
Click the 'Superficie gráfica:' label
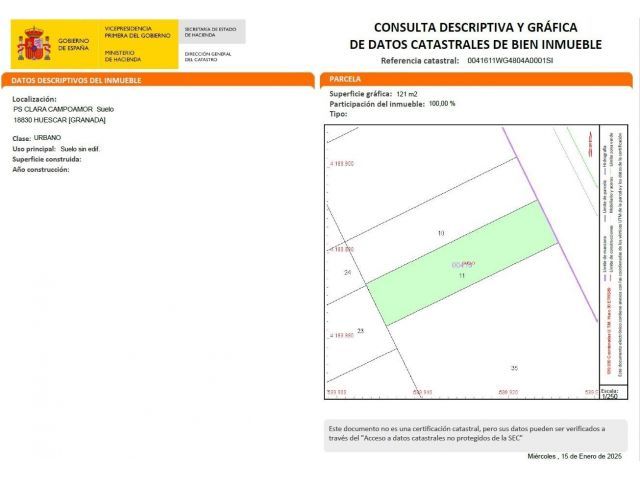coord(360,94)
